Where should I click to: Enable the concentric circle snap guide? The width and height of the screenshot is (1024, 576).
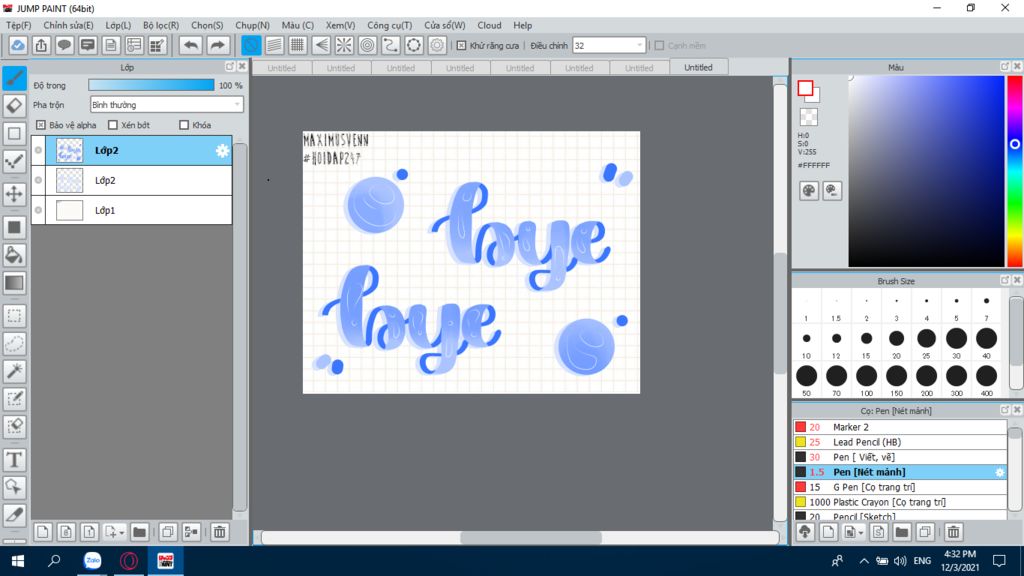point(368,45)
